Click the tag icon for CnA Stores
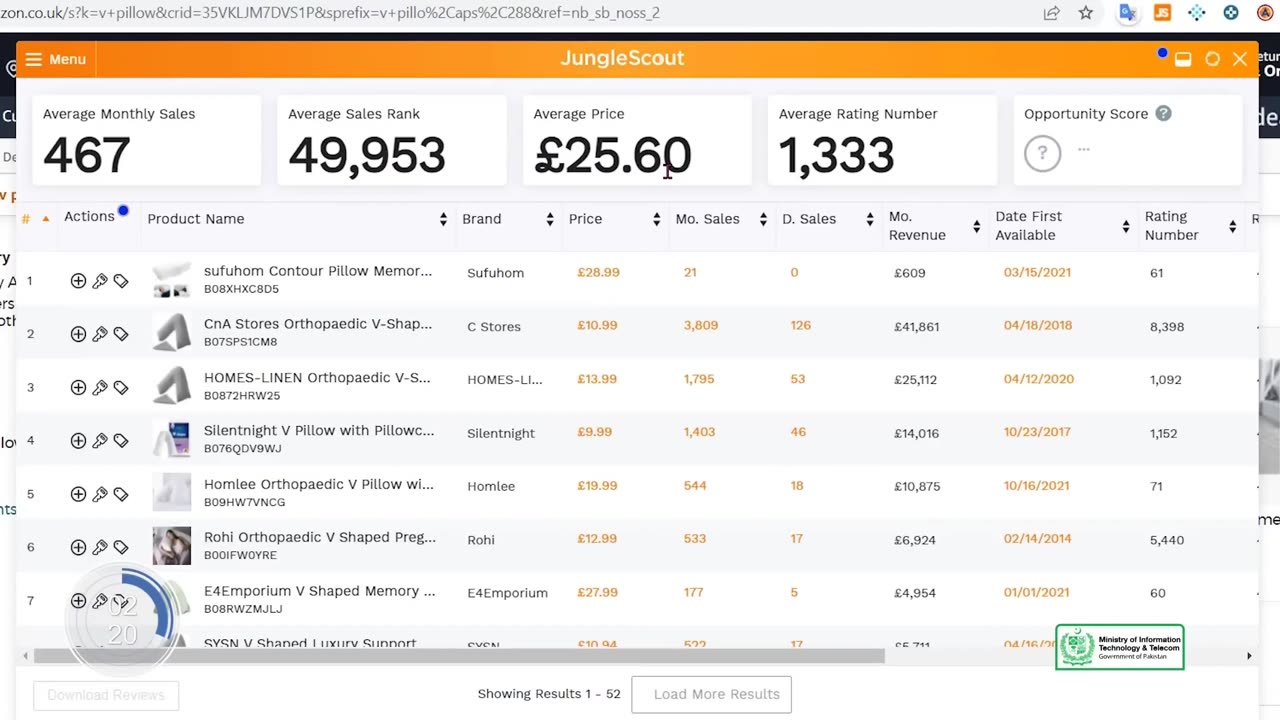This screenshot has width=1280, height=720. point(121,334)
